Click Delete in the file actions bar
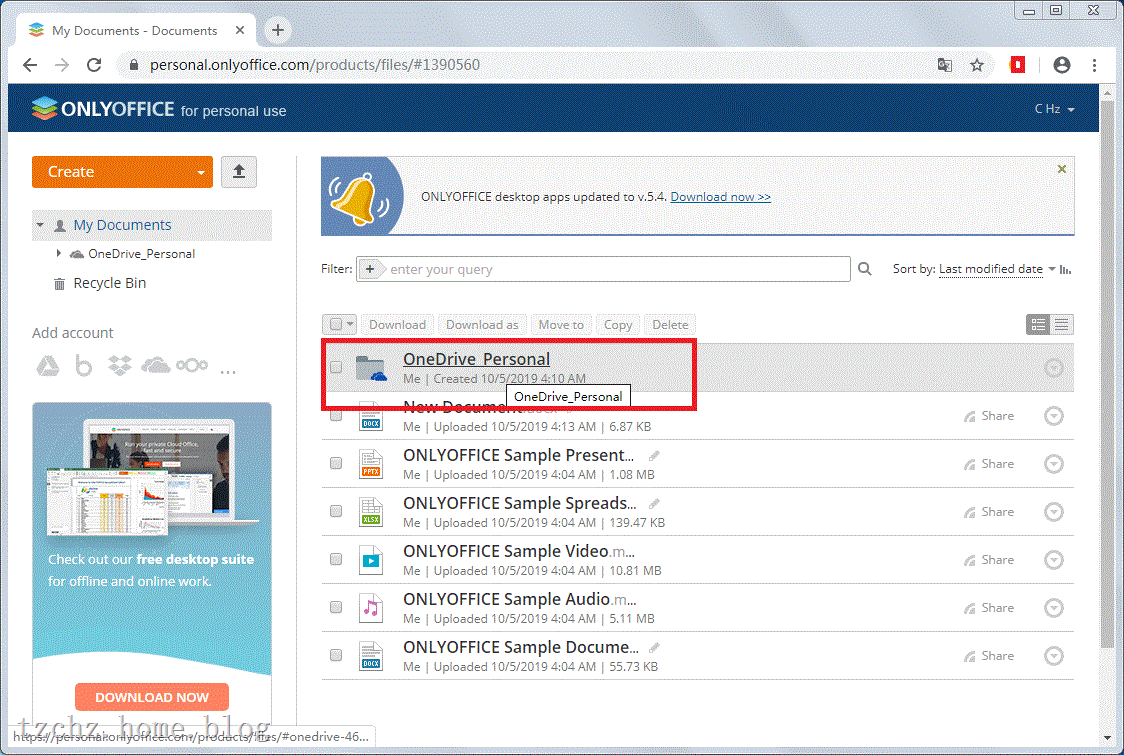Viewport: 1124px width, 755px height. pos(670,325)
